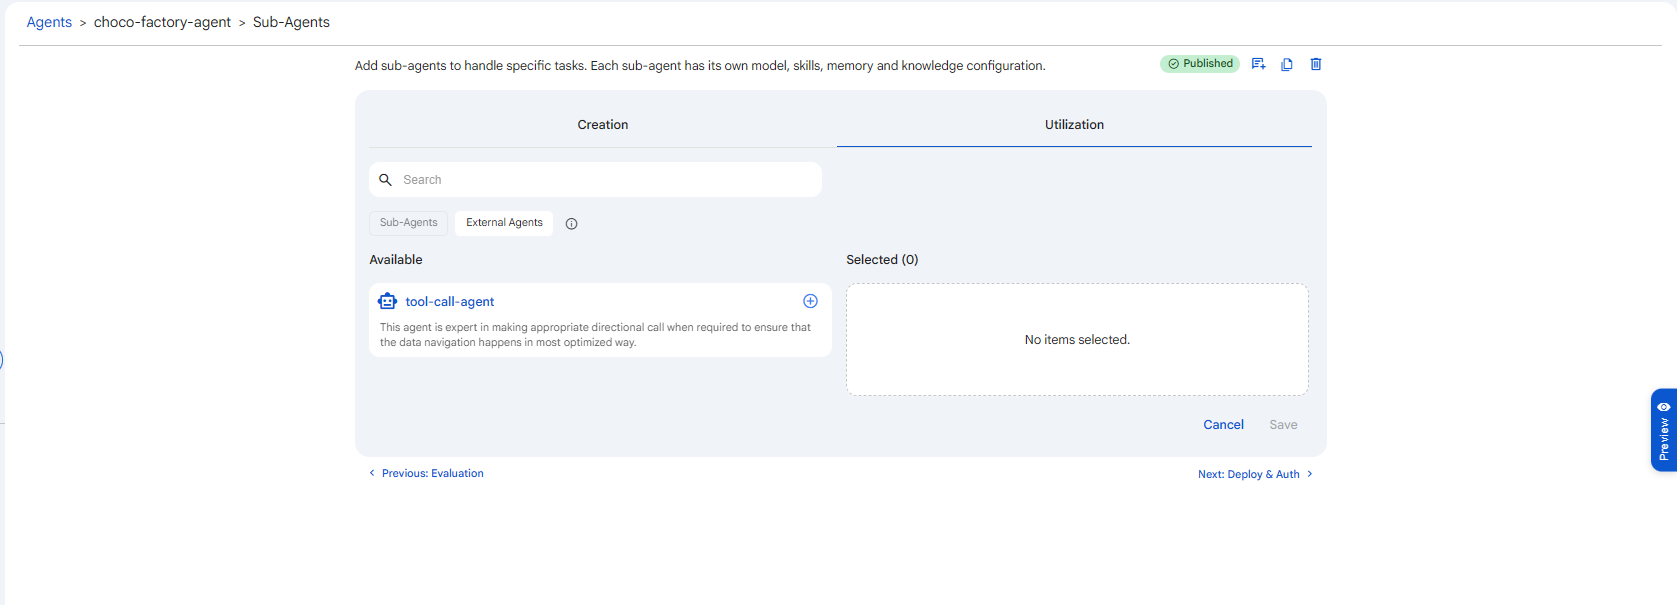Select the Sub-Agents filter chip
The width and height of the screenshot is (1677, 605).
(x=408, y=223)
